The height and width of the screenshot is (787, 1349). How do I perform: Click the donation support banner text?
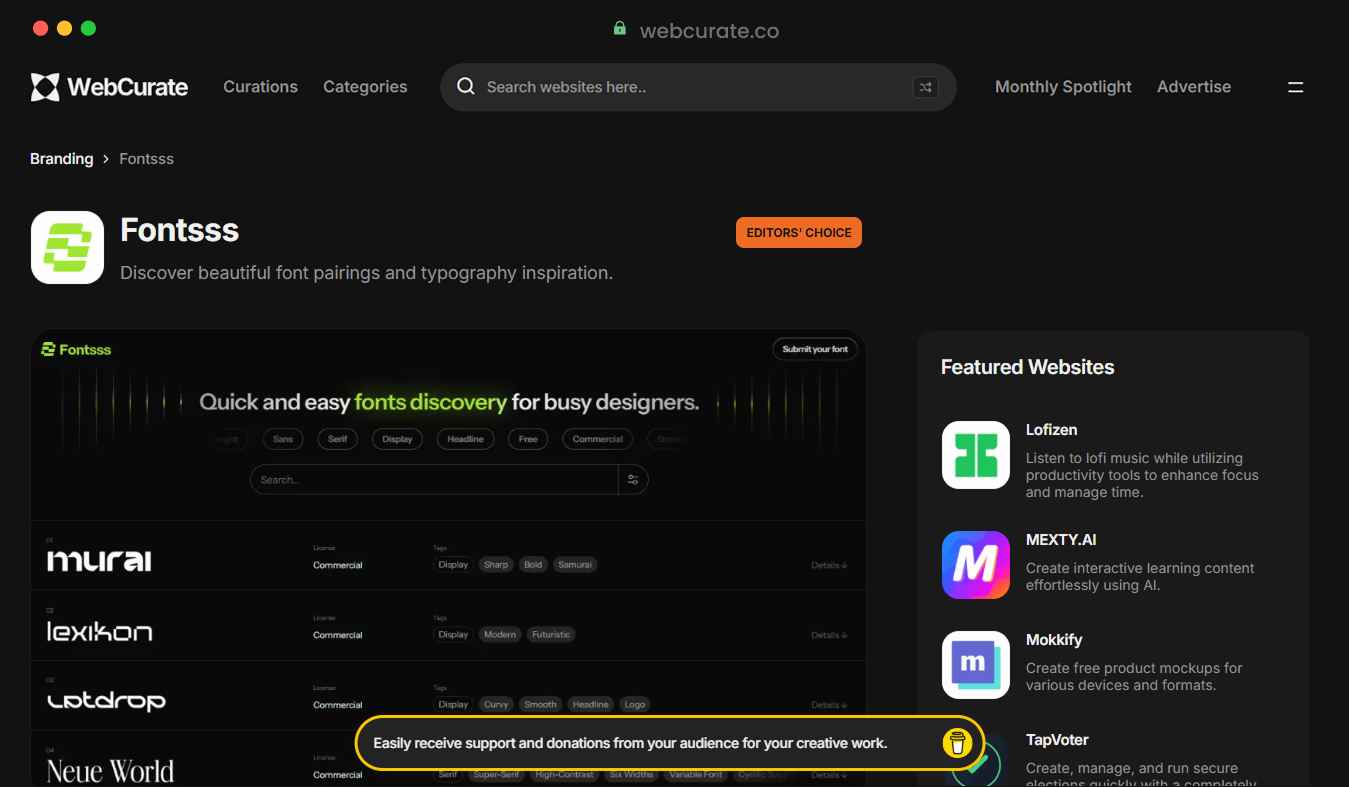[x=630, y=743]
